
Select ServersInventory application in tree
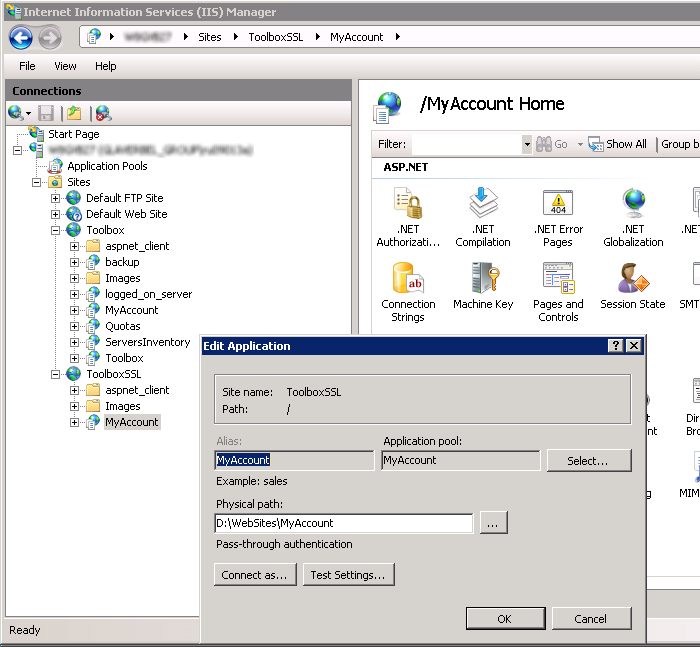[x=148, y=342]
